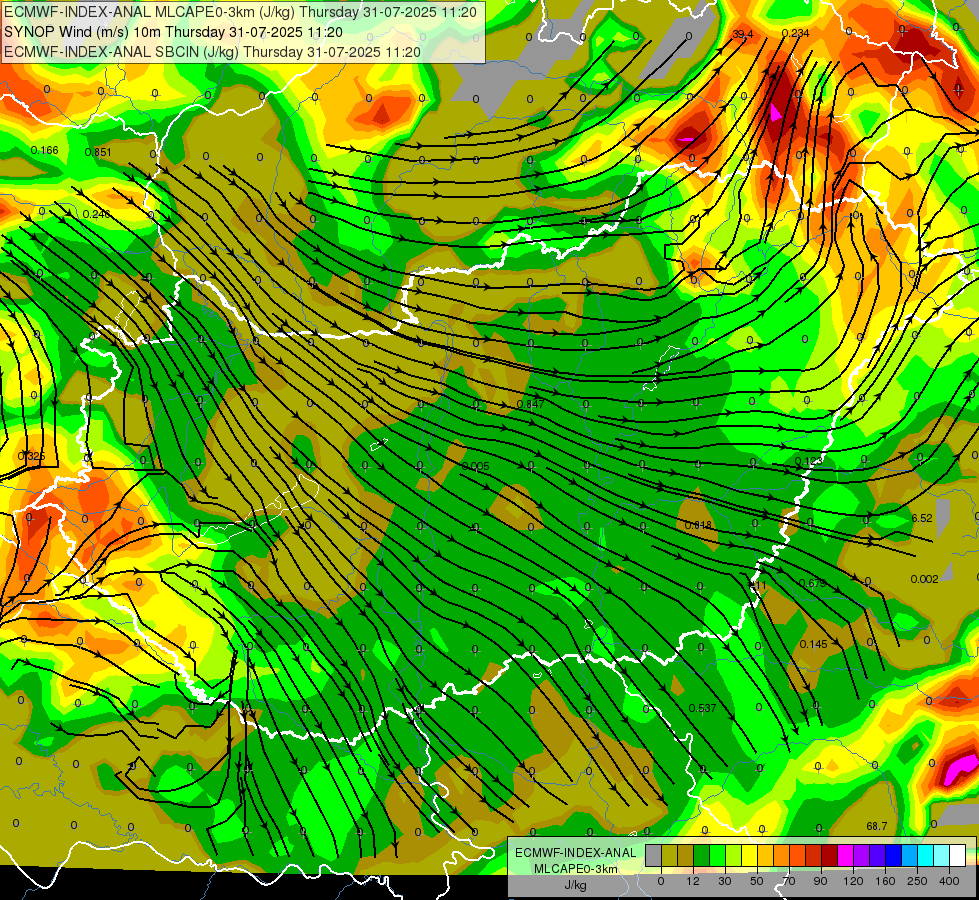Screen dimensions: 979x900
Task: Click the legend value 50
Action: (x=757, y=881)
